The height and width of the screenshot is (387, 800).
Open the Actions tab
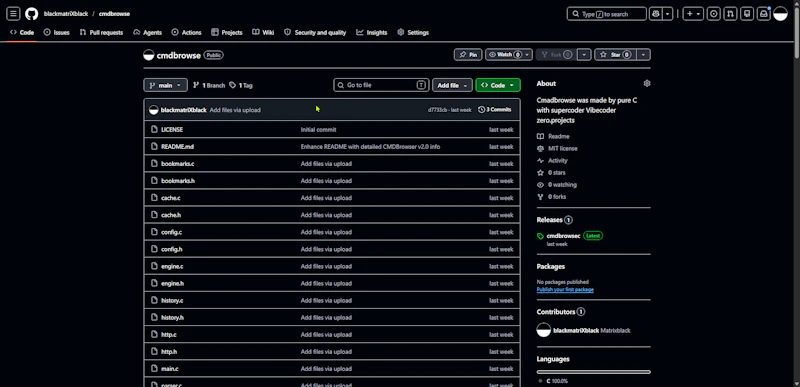186,33
